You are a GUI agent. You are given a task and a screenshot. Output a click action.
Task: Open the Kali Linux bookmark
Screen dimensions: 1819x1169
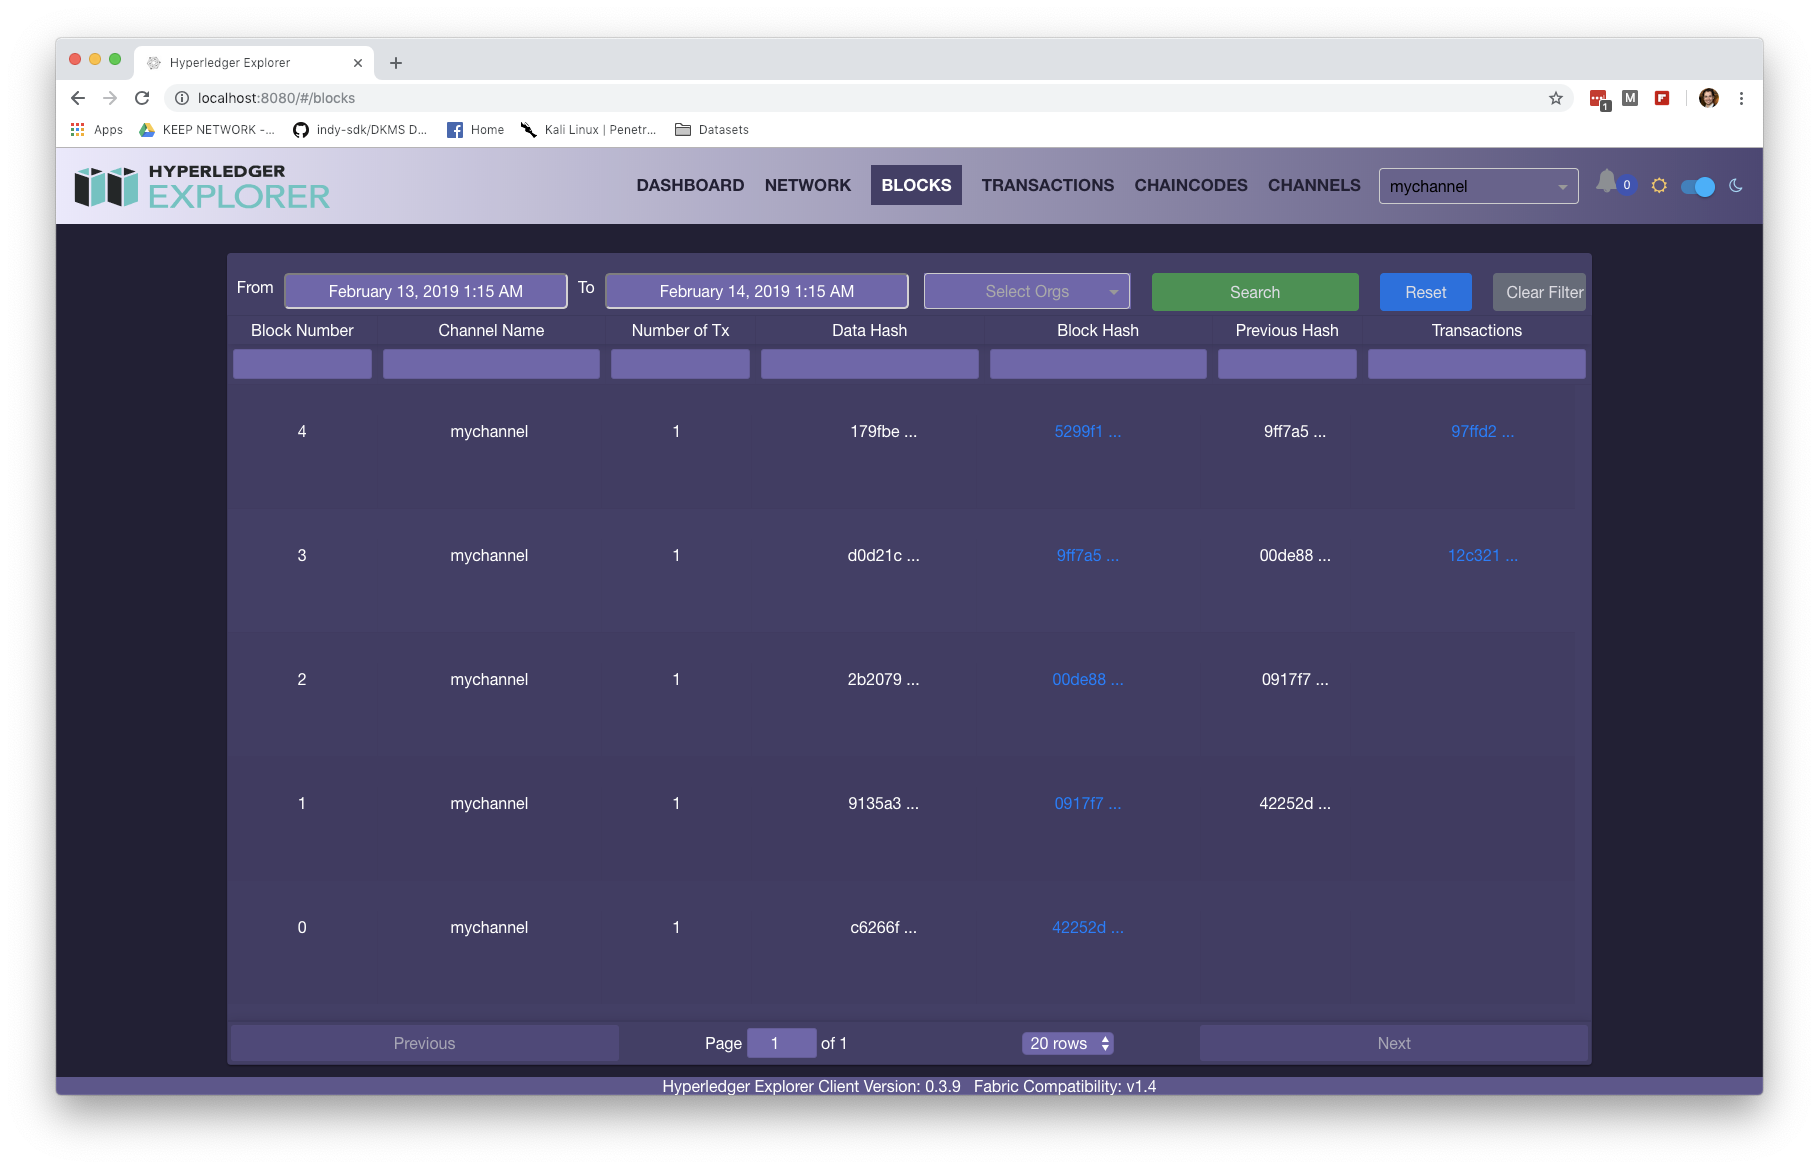[x=588, y=130]
